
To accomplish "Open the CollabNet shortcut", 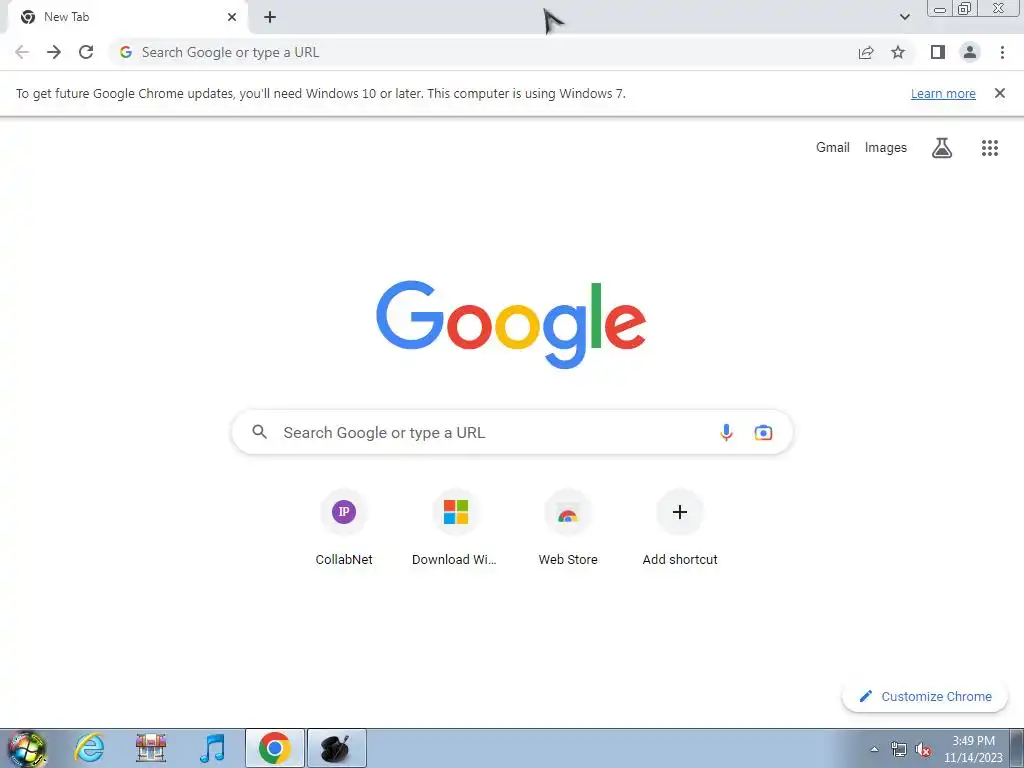I will click(x=344, y=529).
